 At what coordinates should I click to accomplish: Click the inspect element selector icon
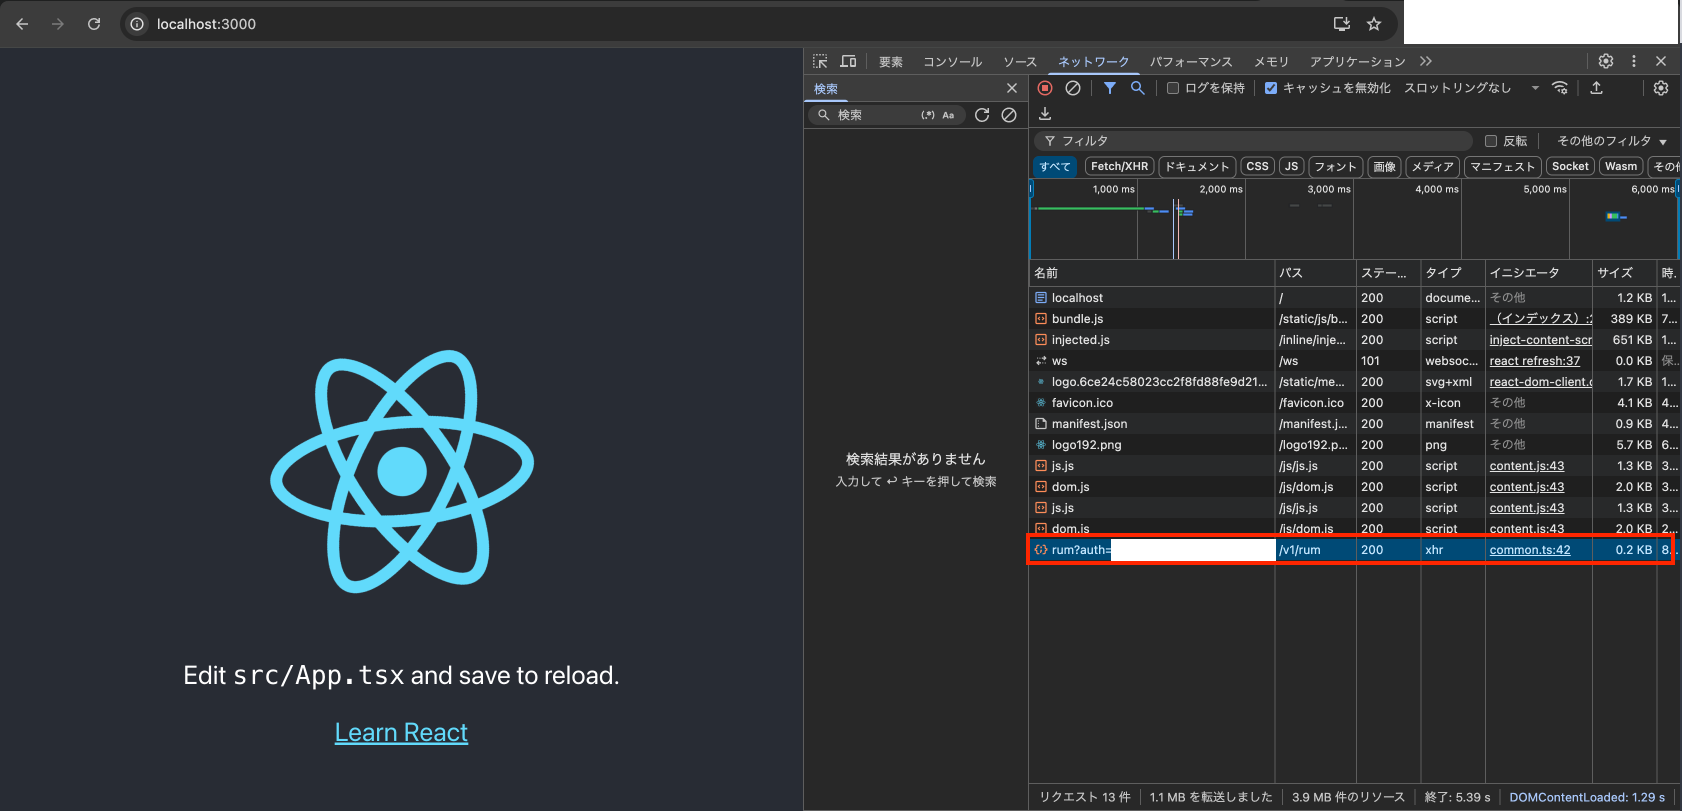point(820,61)
